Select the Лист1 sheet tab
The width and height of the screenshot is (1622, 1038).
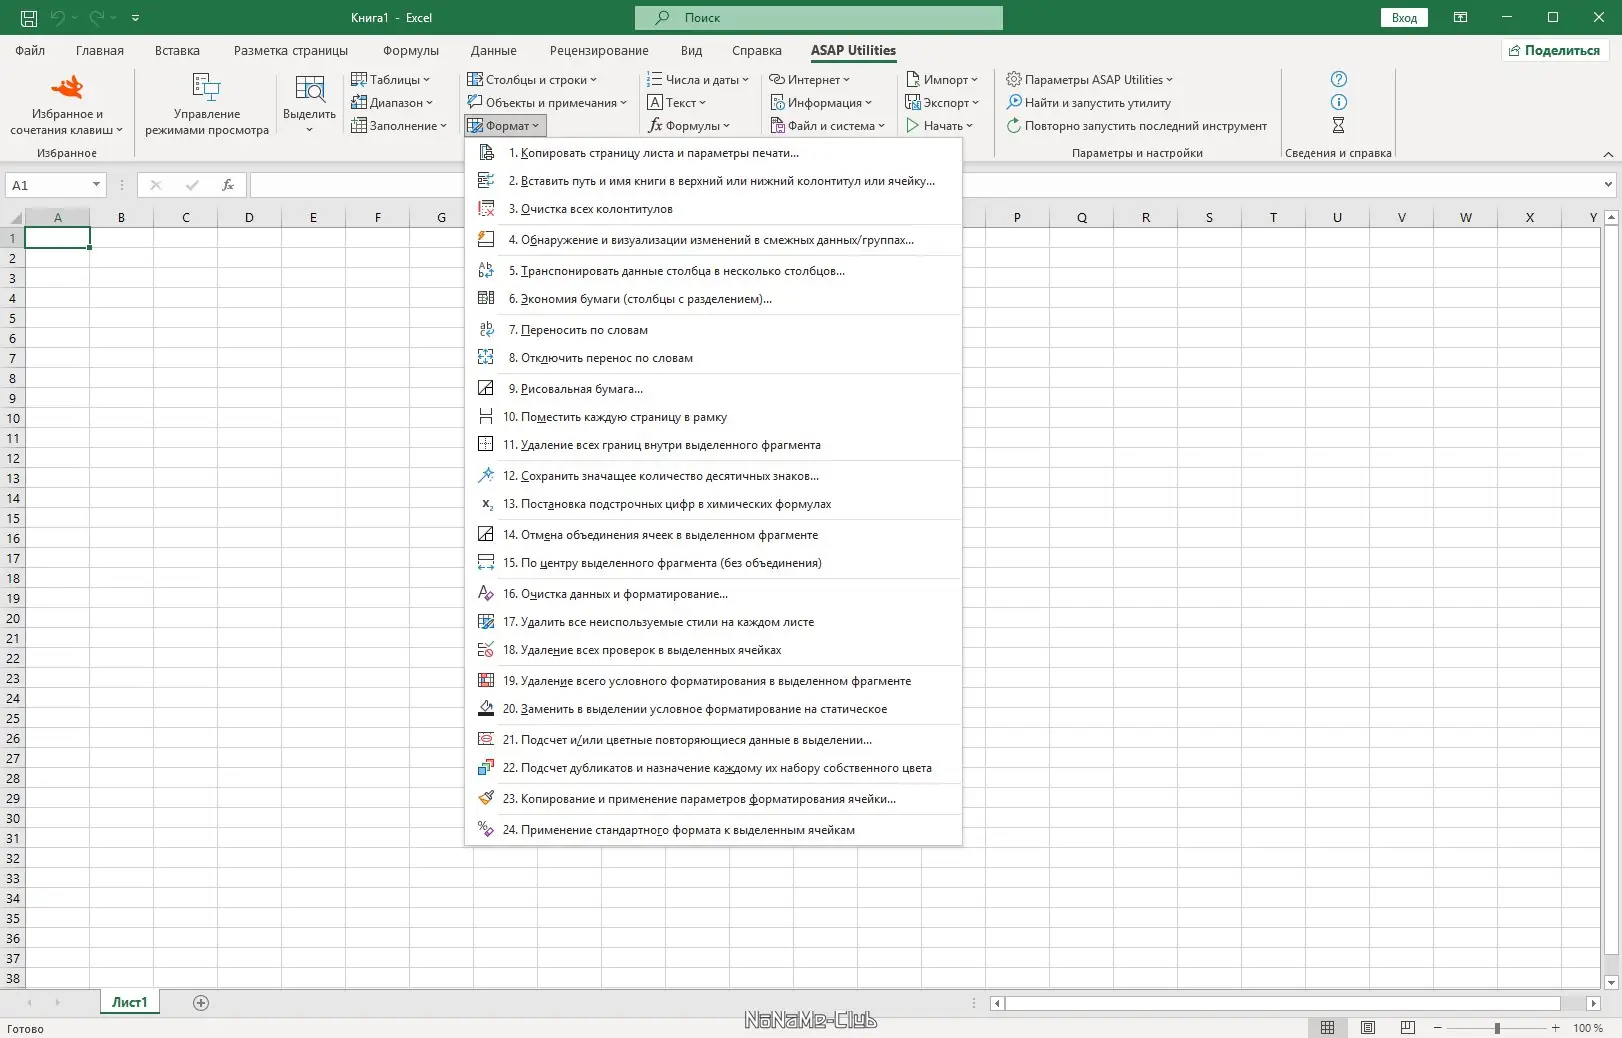pos(129,1003)
